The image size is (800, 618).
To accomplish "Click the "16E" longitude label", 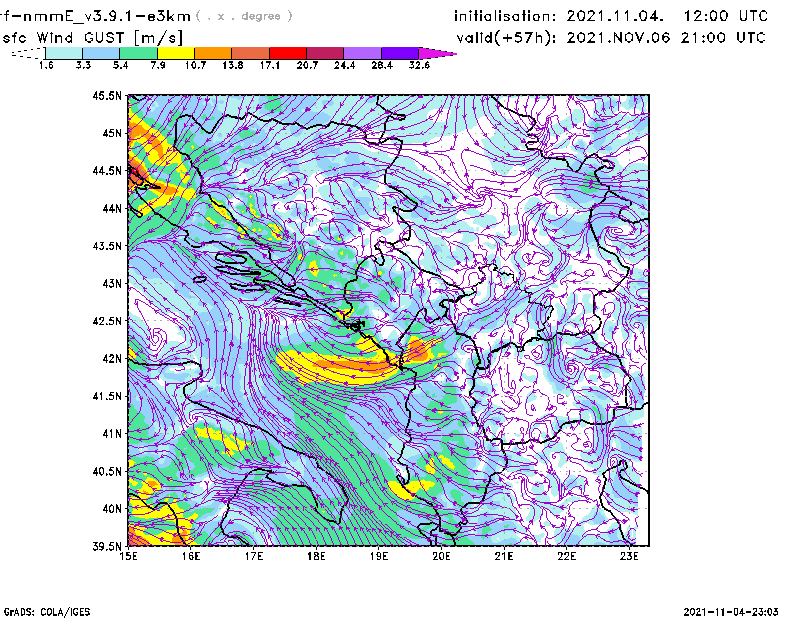I will 191,556.
